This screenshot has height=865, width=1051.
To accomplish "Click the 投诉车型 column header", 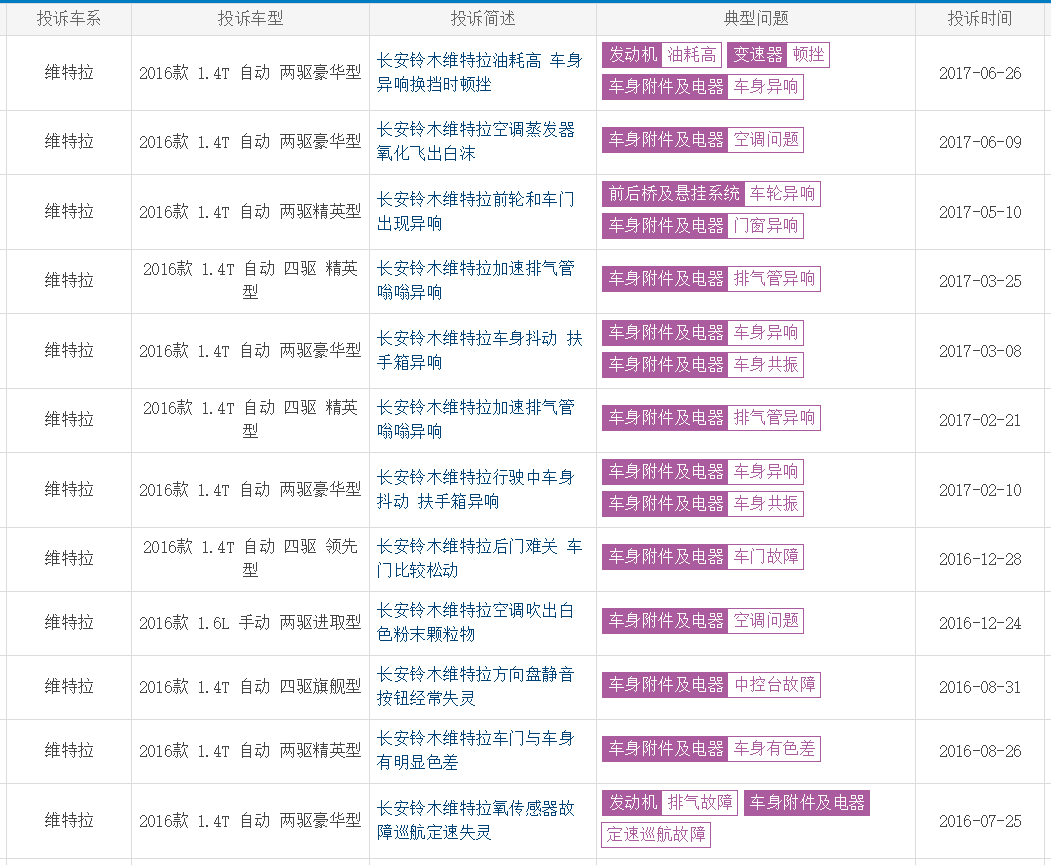I will (251, 19).
